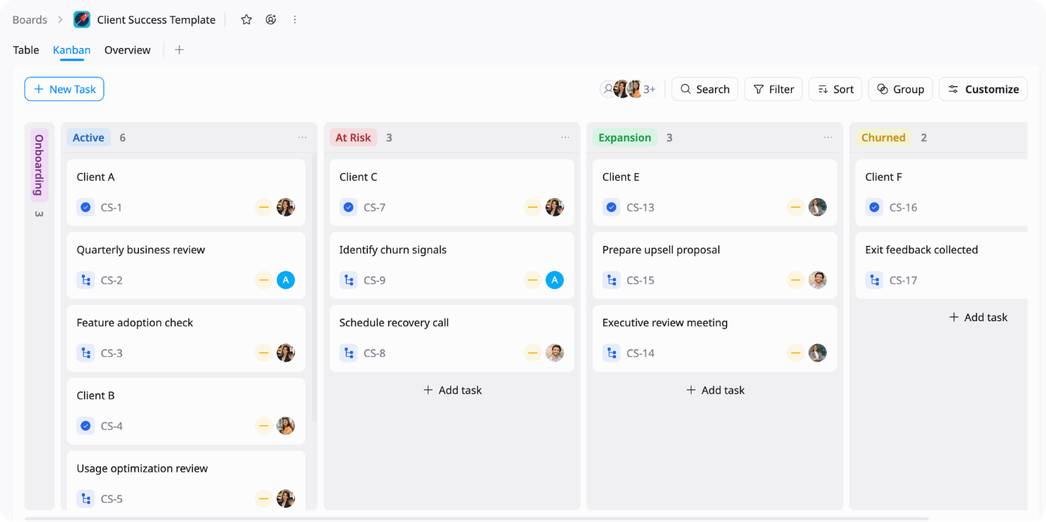The width and height of the screenshot is (1046, 522).
Task: Click the subtask icon on CS-9
Action: point(348,280)
